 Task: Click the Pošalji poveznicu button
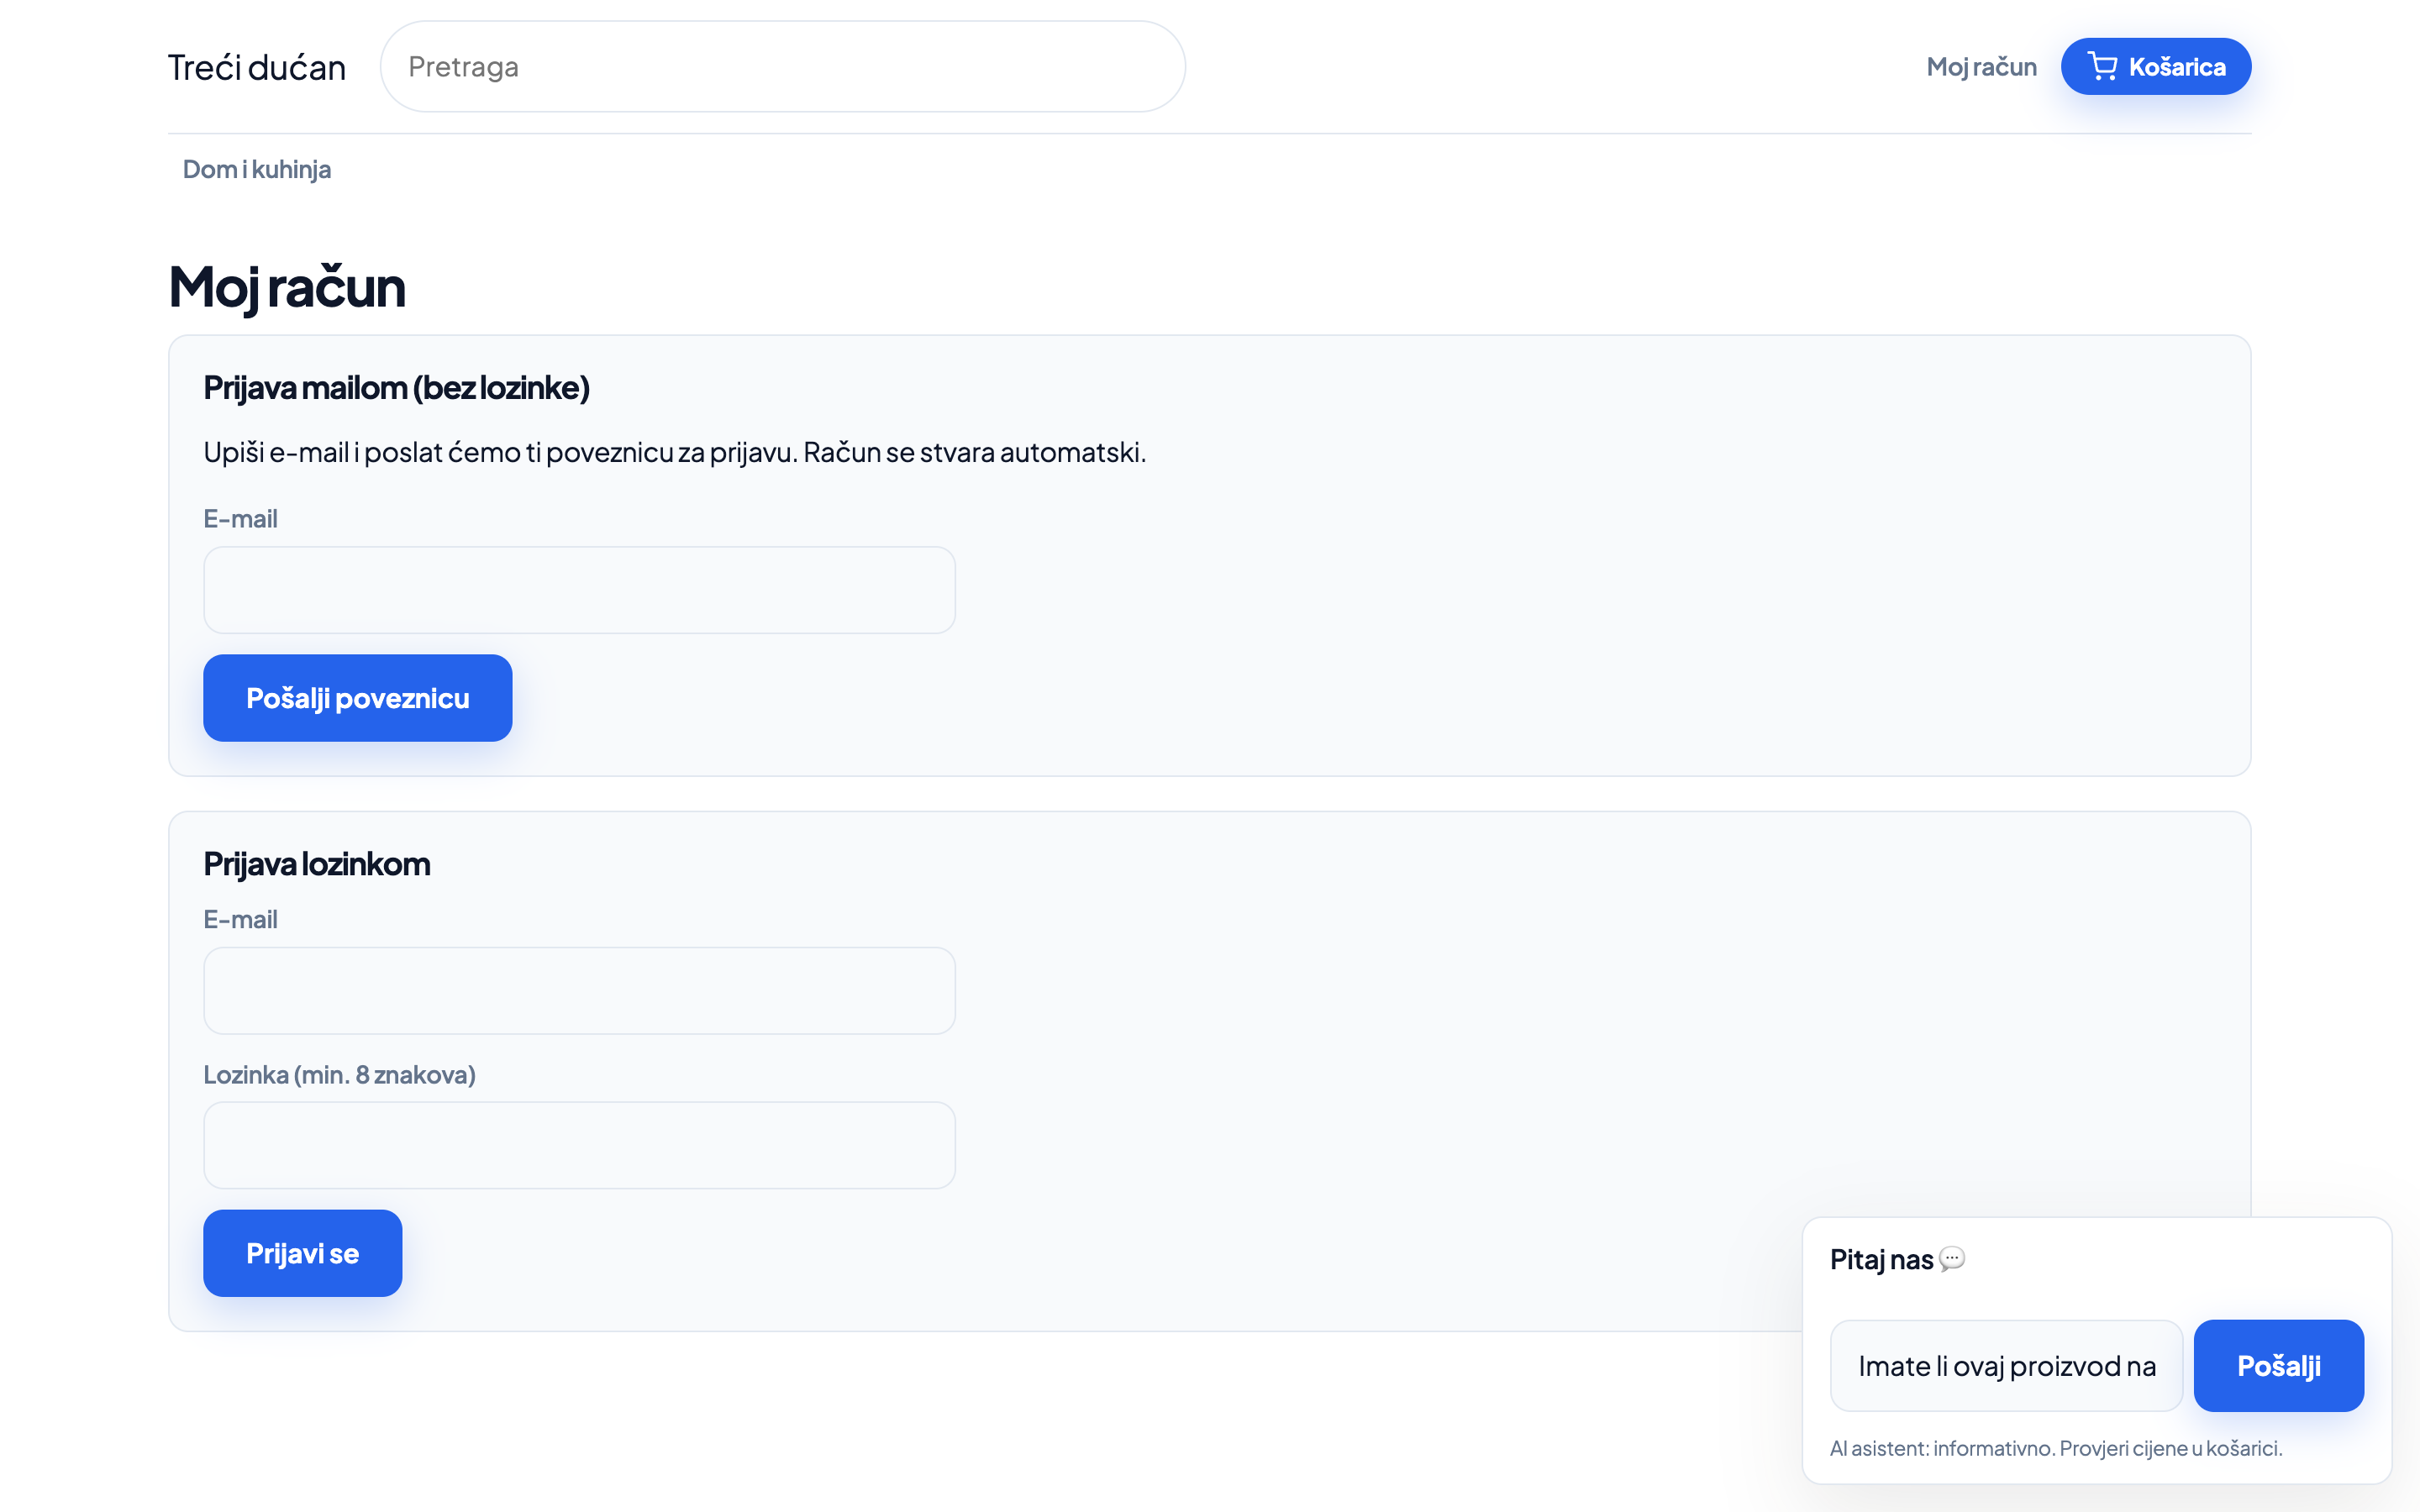tap(358, 698)
